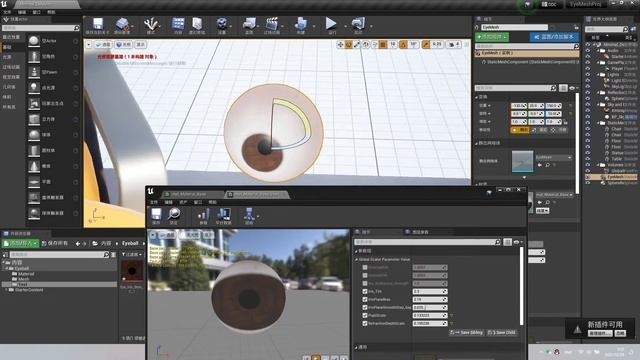Click the search field in World Outliner
640x360 pixels.
coord(606,29)
